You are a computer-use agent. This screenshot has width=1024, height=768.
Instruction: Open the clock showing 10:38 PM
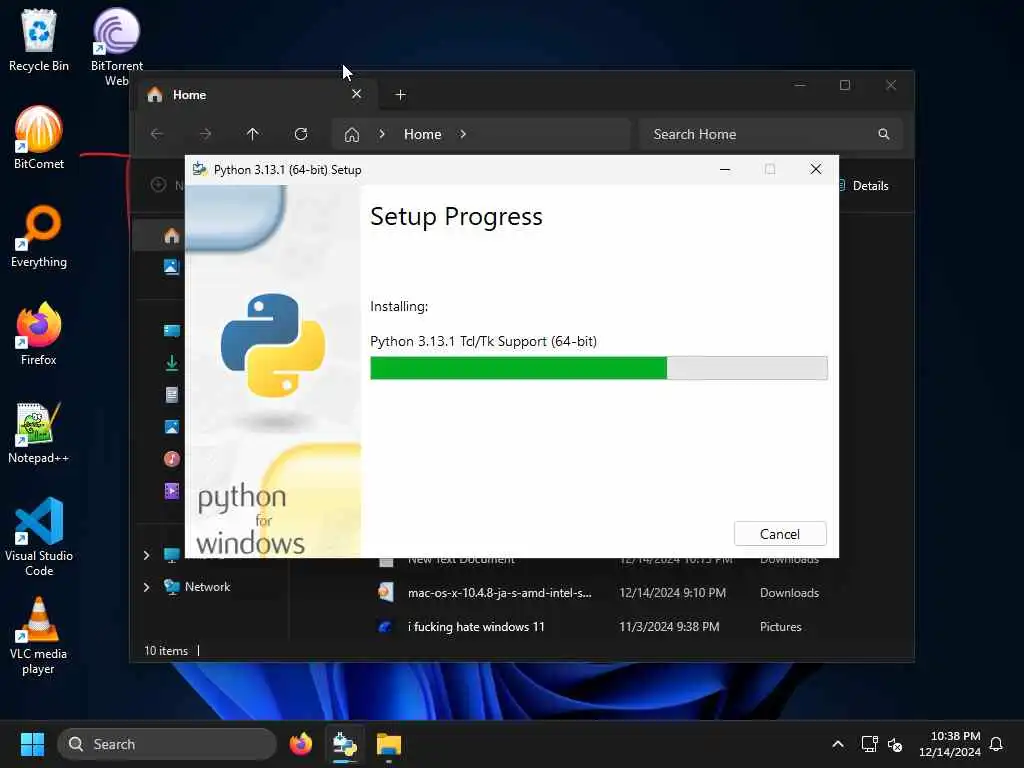(x=950, y=744)
